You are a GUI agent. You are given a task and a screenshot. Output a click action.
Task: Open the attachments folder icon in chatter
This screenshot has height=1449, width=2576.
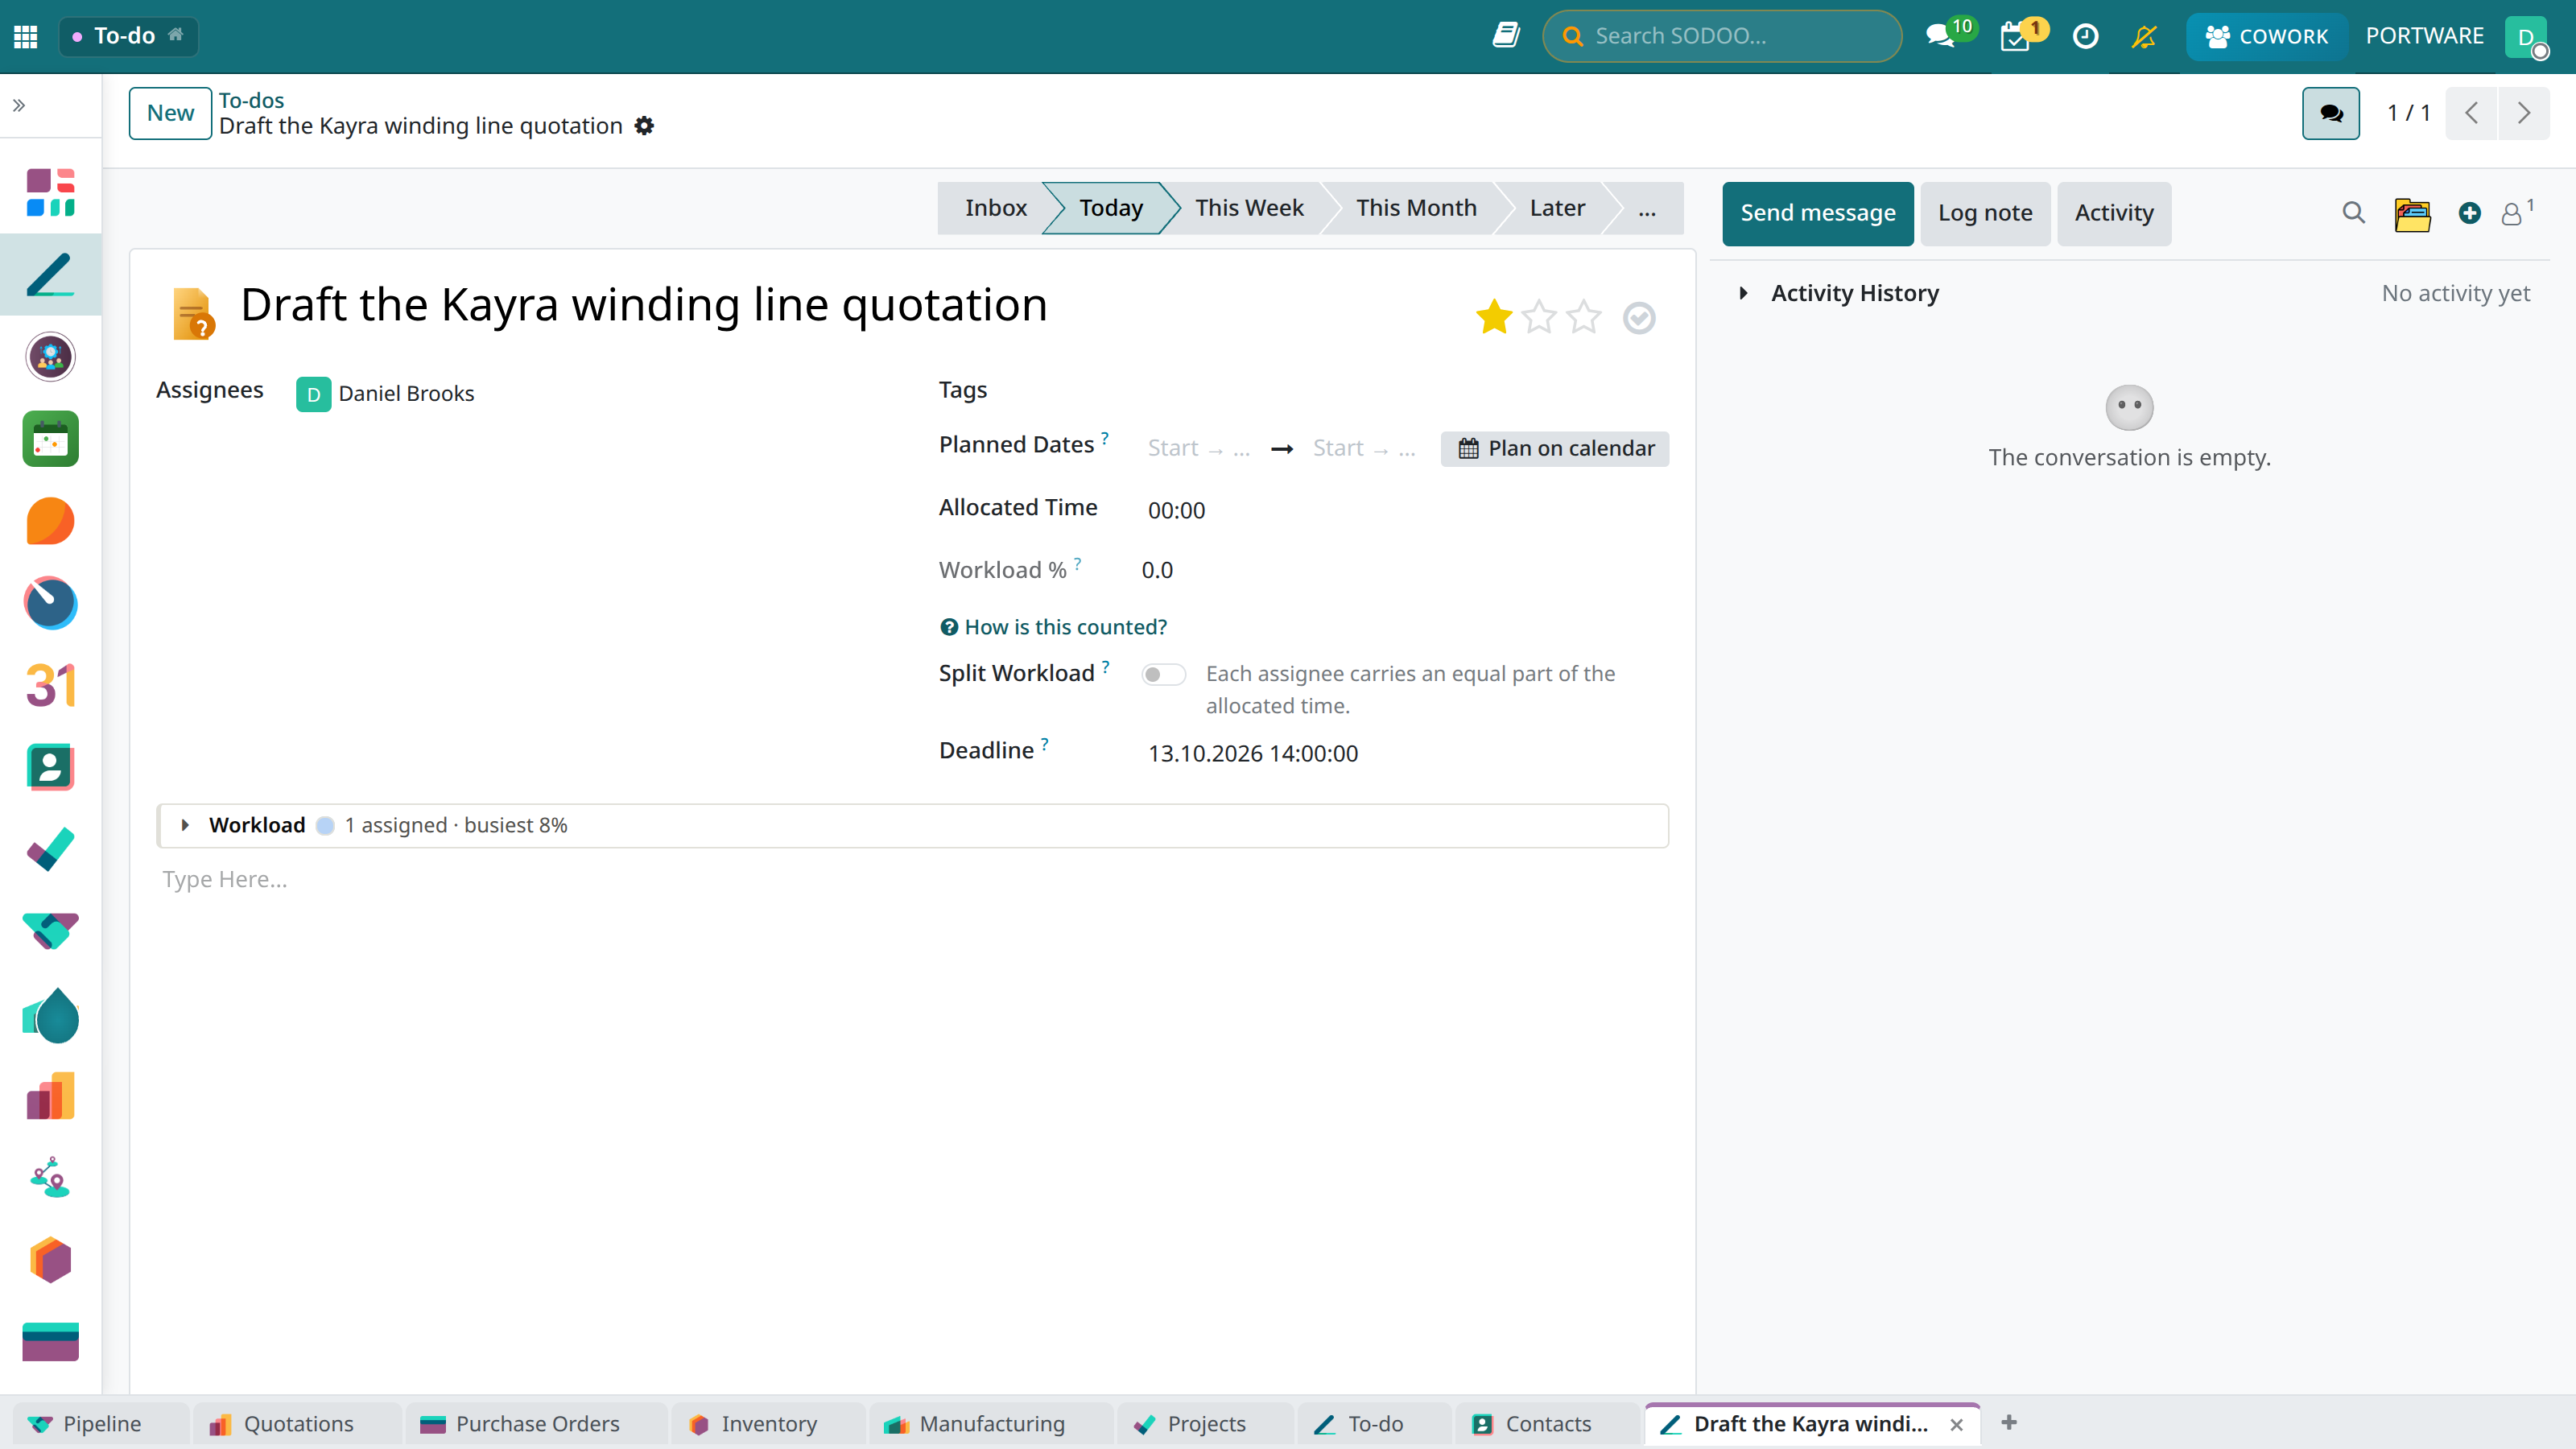[x=2412, y=213]
